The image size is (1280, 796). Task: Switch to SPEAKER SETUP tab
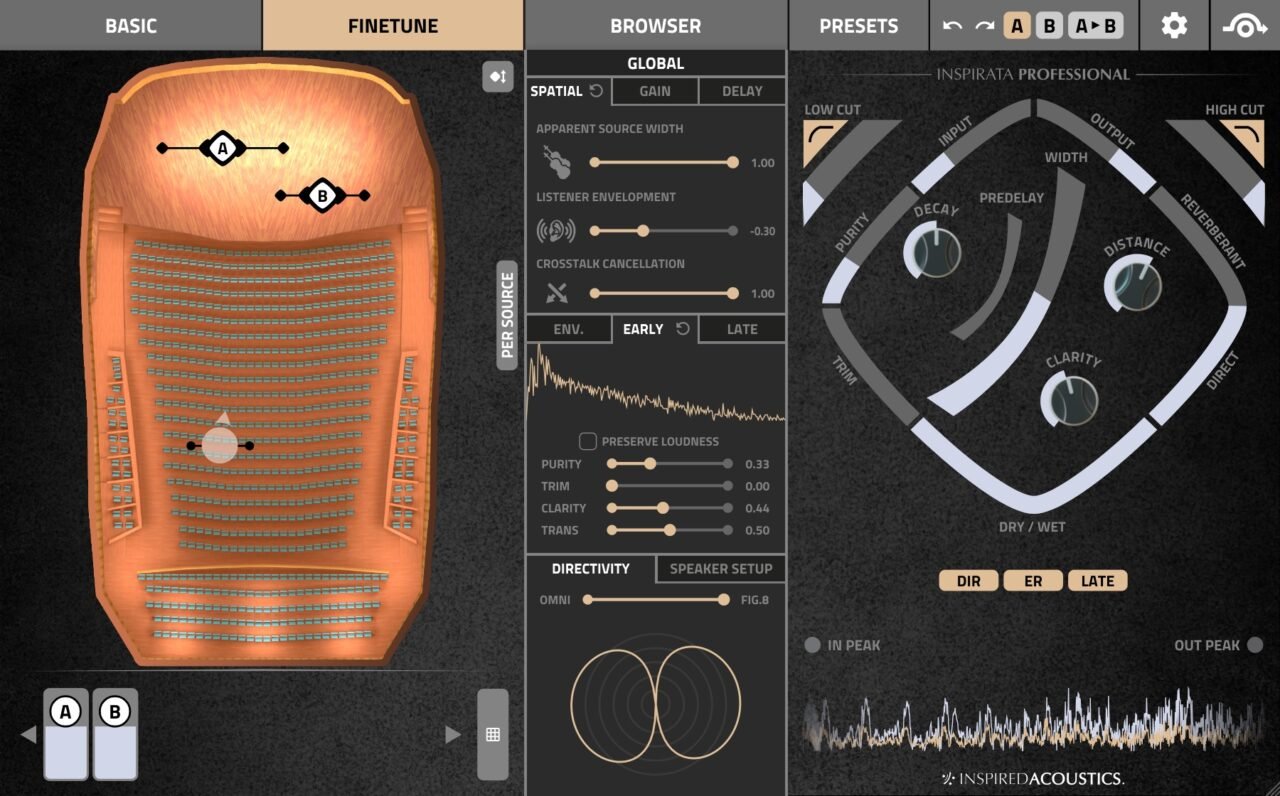pos(721,569)
